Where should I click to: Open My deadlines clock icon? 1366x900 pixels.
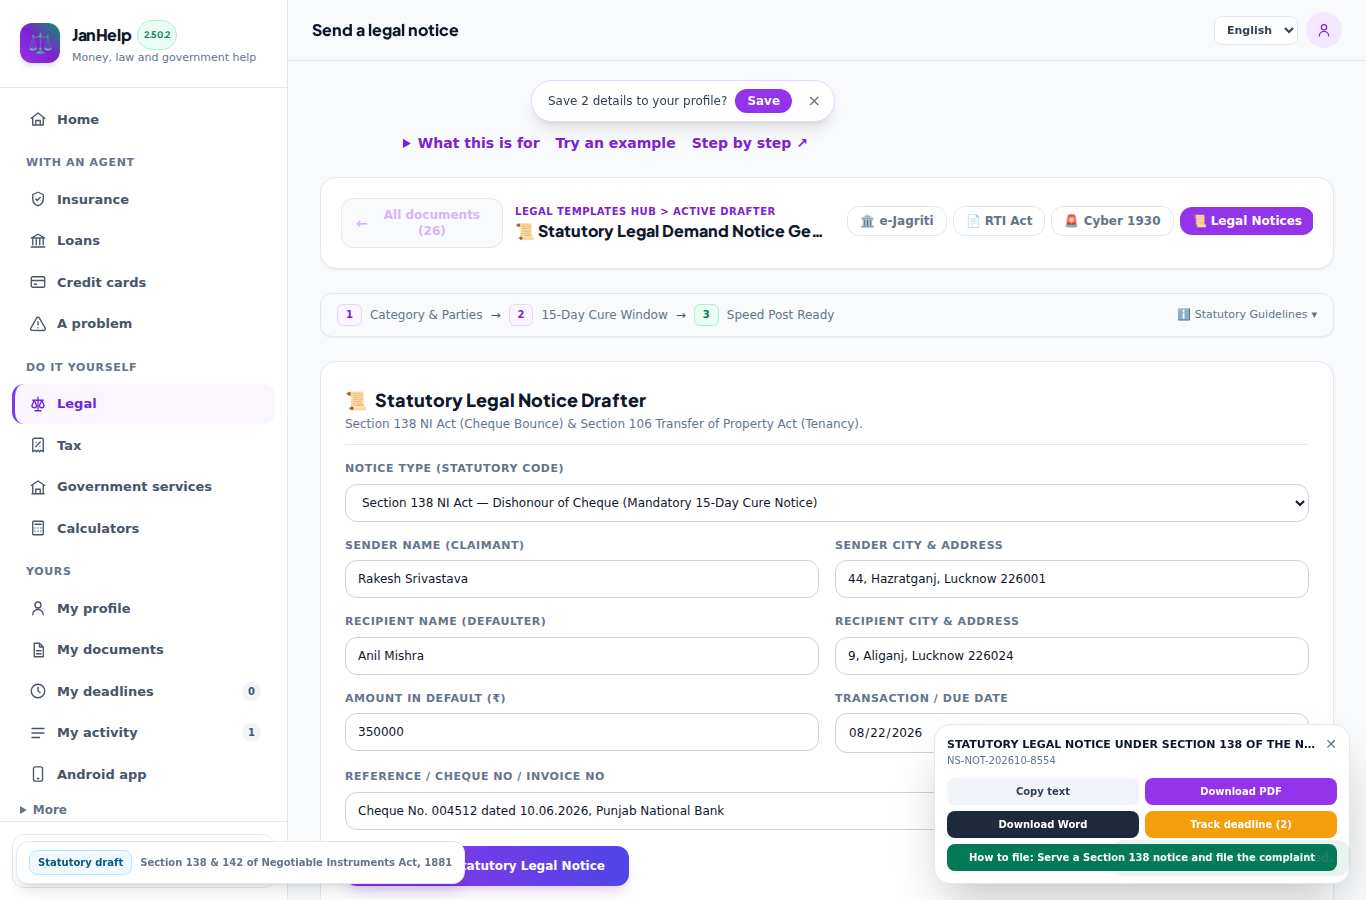tap(38, 691)
